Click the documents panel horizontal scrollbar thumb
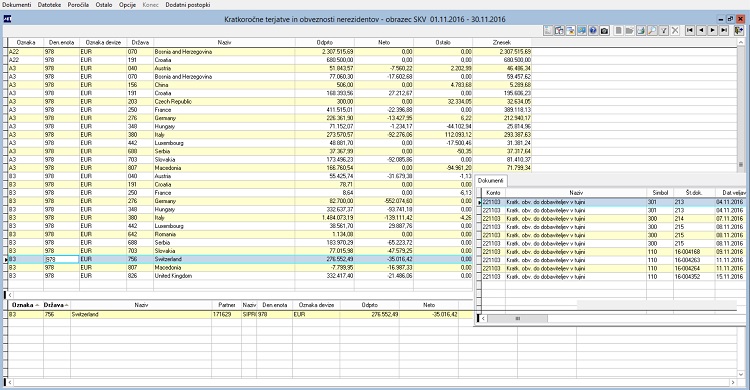The width and height of the screenshot is (750, 390). point(518,319)
